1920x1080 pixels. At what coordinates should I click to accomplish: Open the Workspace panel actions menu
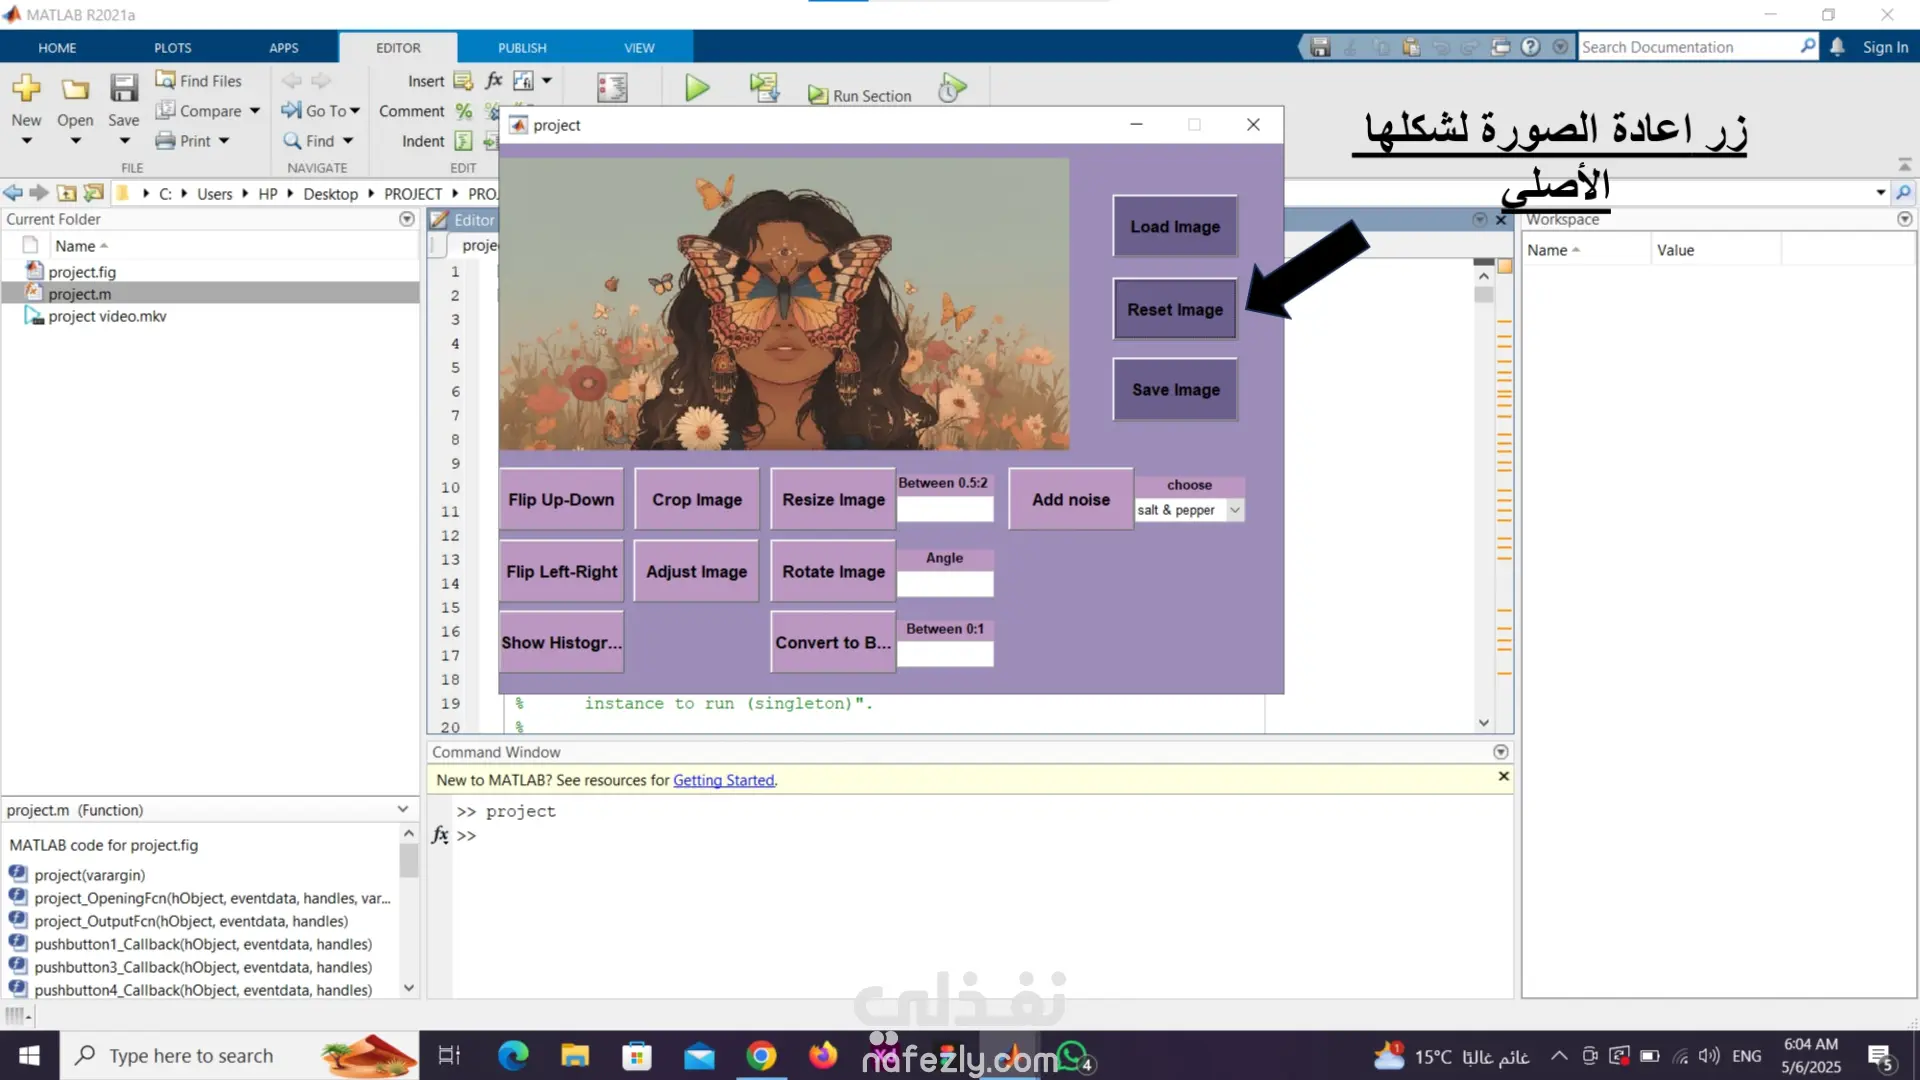coord(1905,219)
